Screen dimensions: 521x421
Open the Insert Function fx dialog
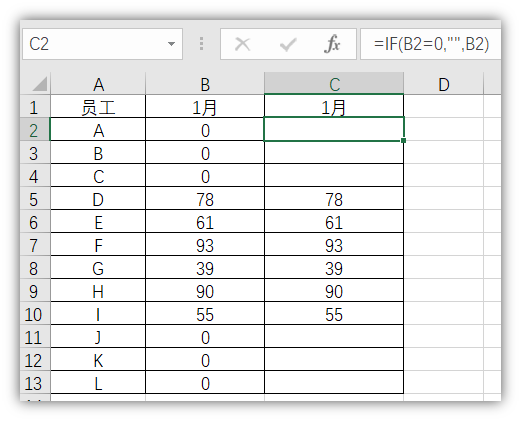pyautogui.click(x=332, y=44)
